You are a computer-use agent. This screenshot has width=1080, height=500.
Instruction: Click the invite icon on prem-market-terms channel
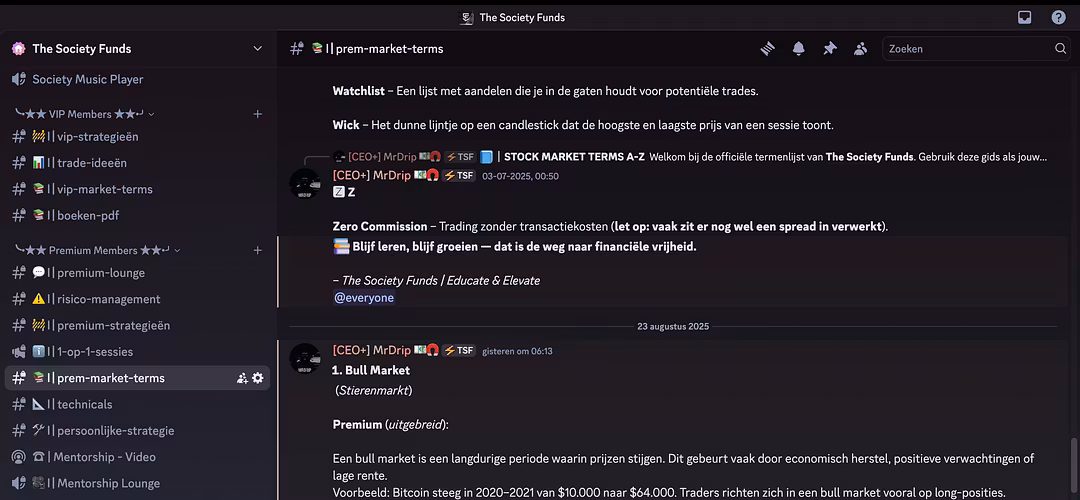[242, 378]
